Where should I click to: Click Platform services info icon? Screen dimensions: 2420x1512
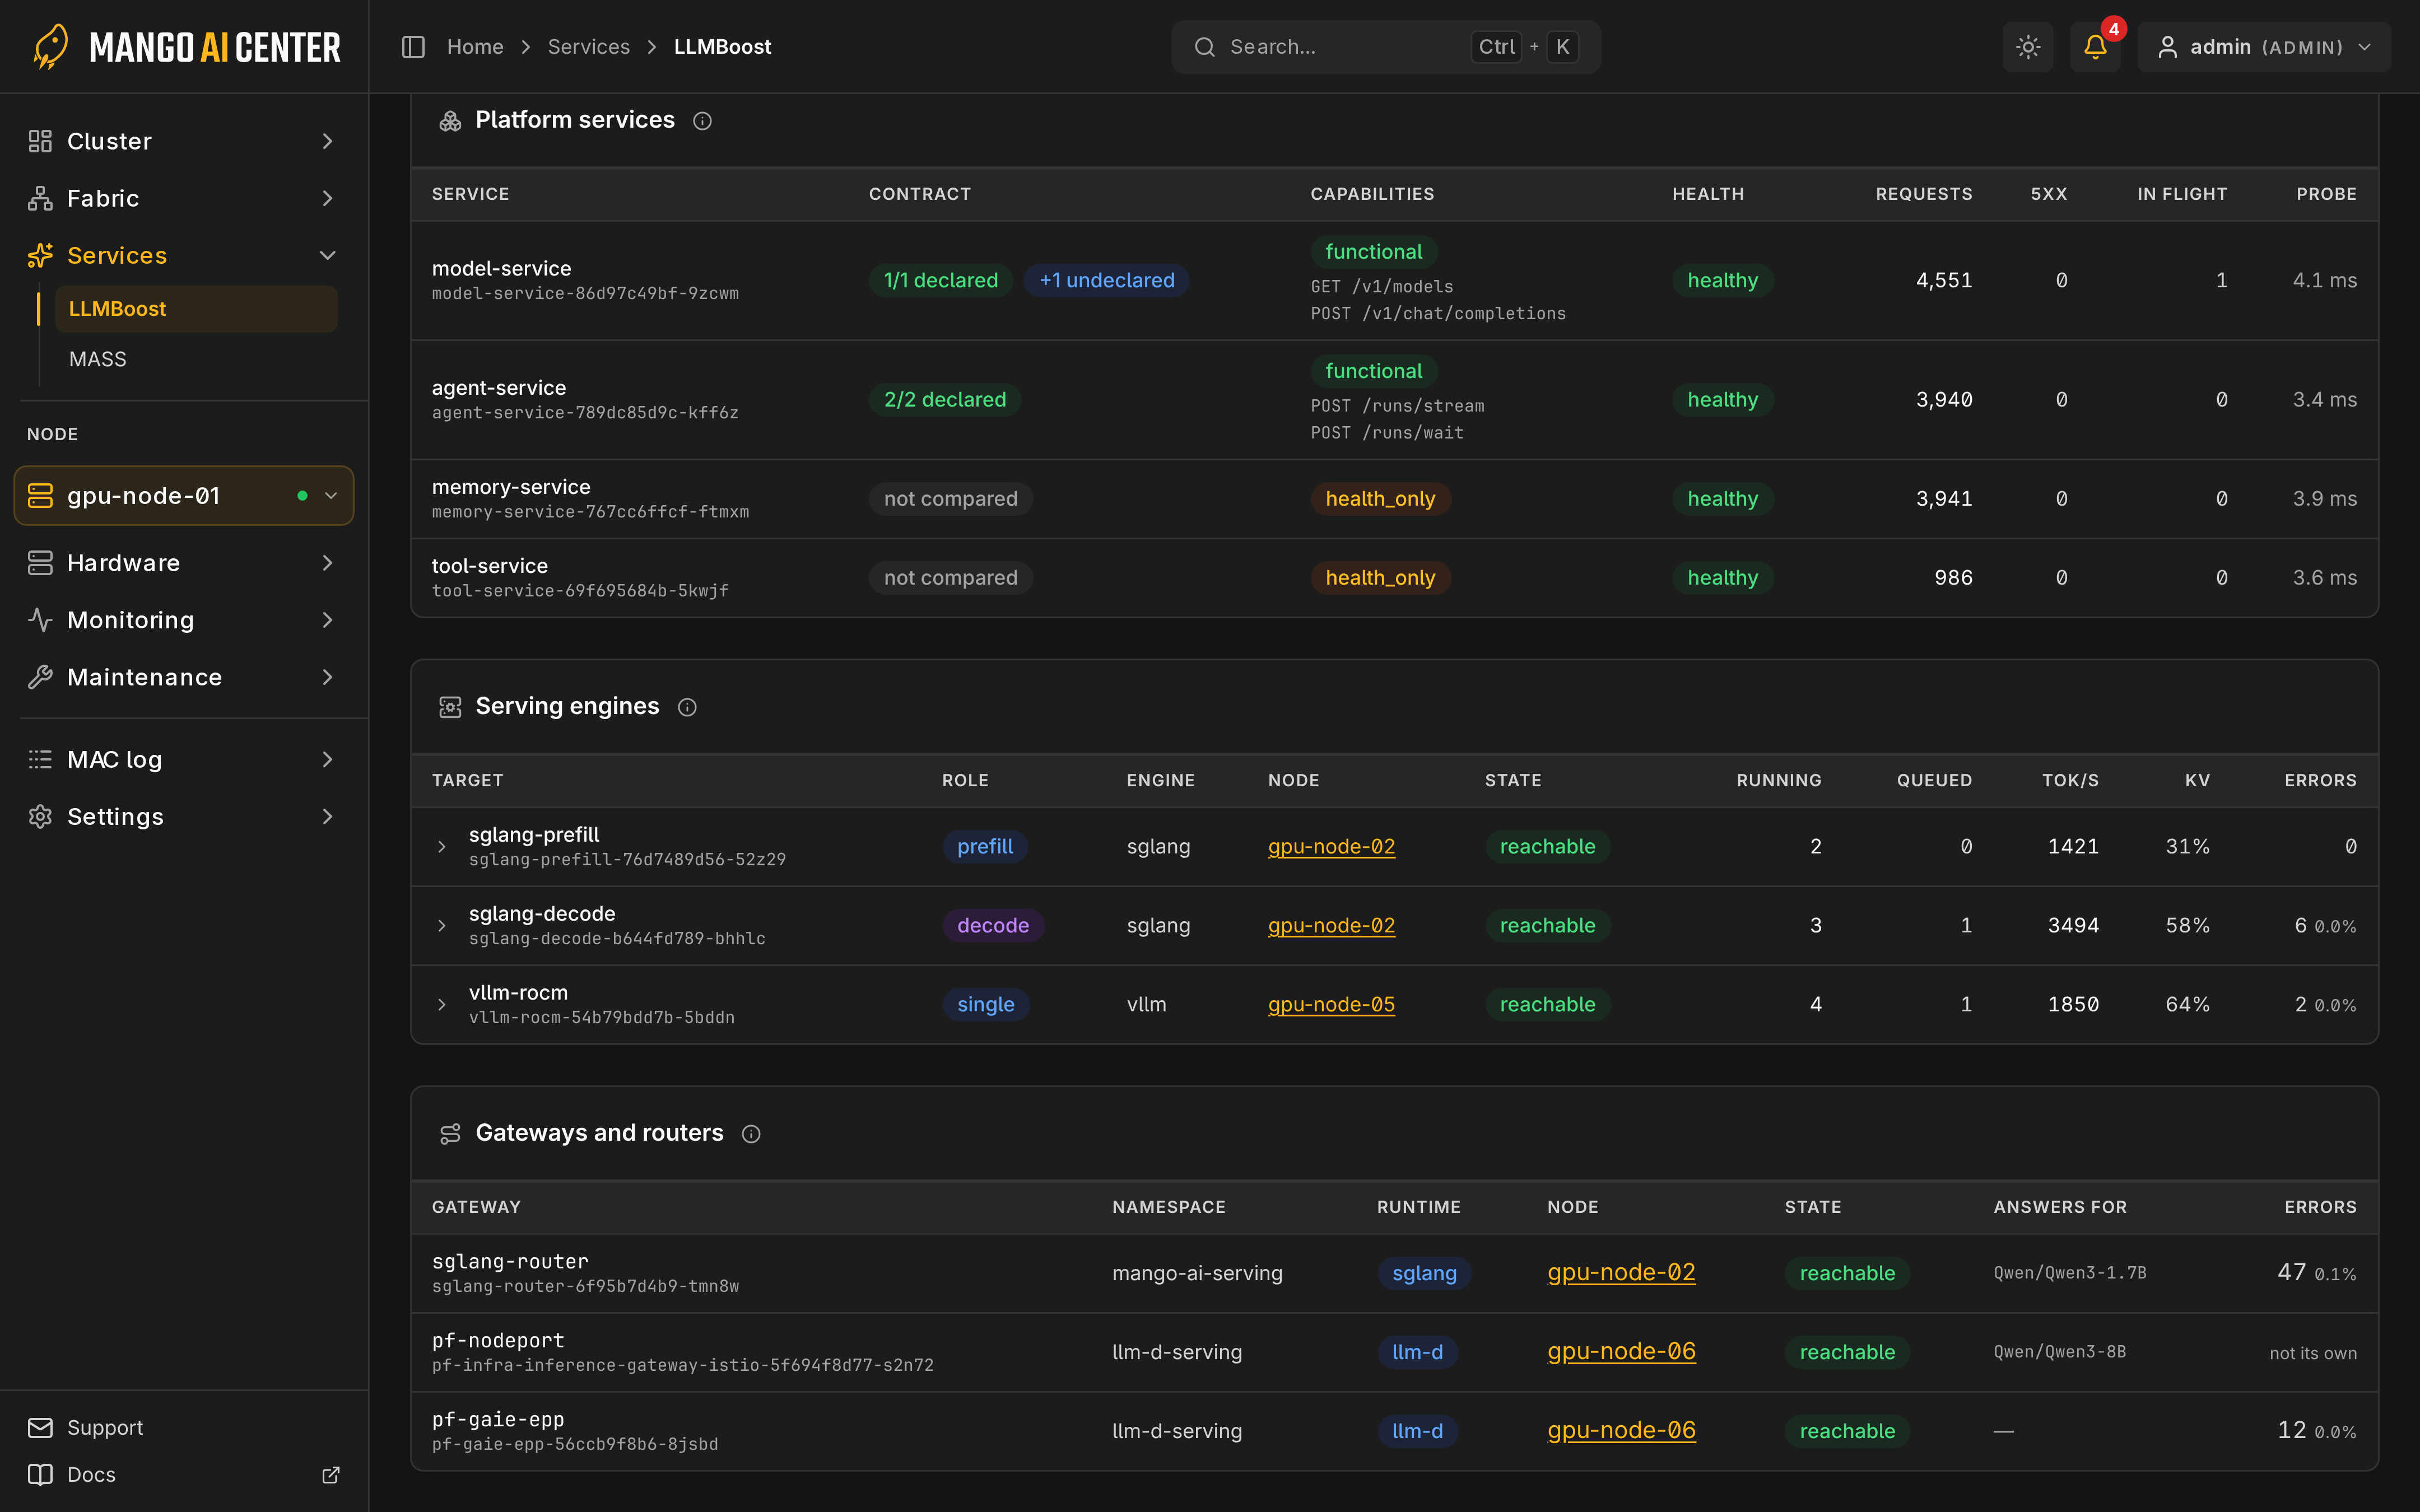pos(702,121)
